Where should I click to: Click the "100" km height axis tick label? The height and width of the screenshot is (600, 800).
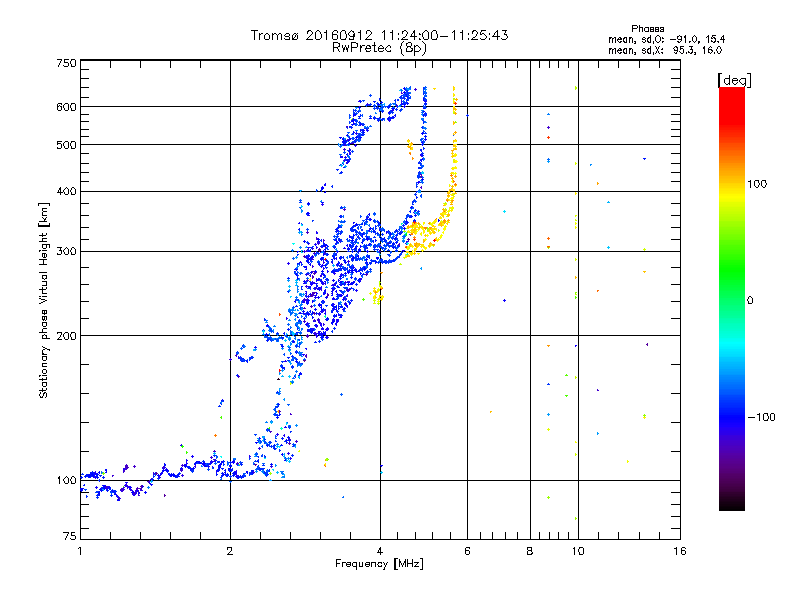coord(67,481)
